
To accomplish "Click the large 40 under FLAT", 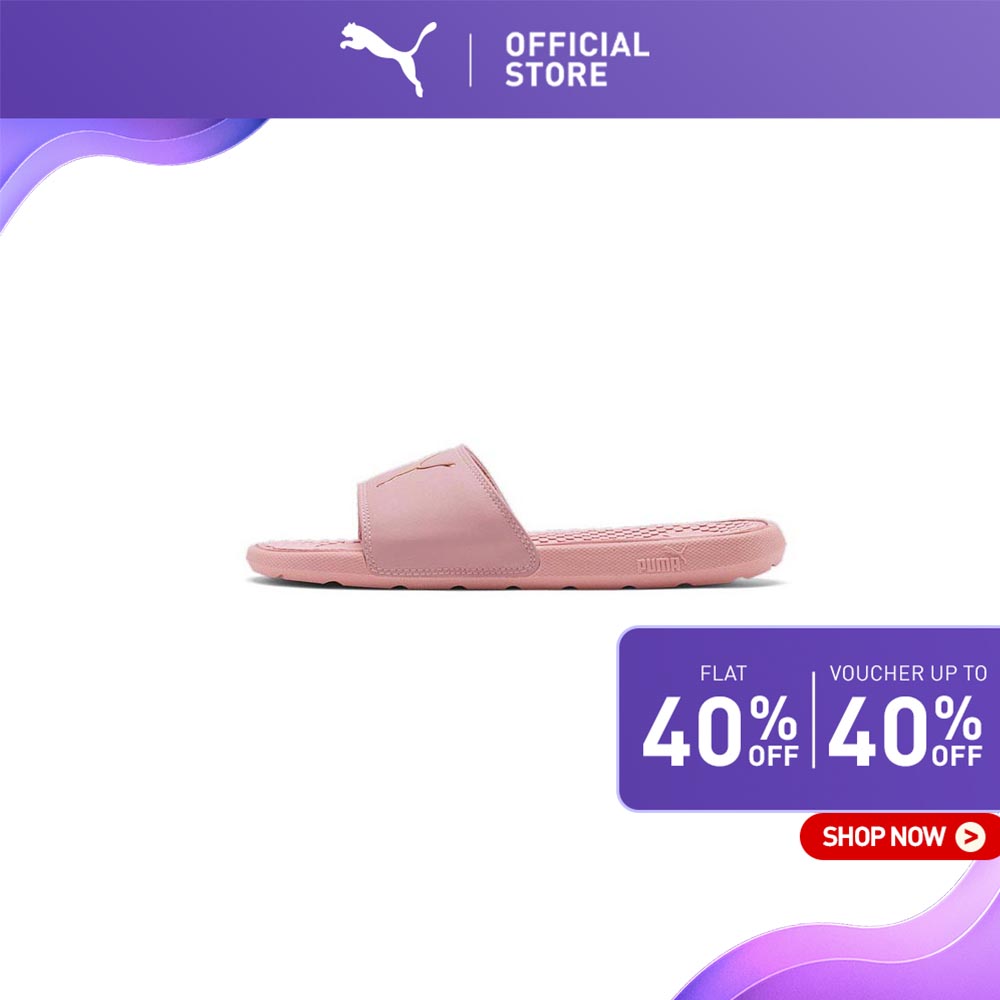I will (693, 731).
